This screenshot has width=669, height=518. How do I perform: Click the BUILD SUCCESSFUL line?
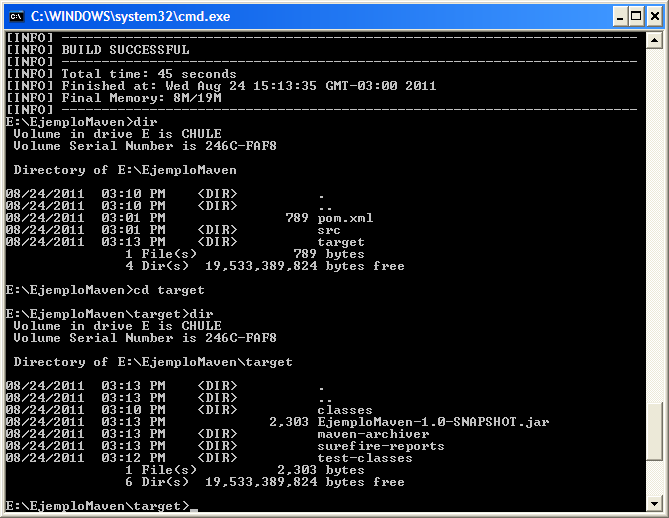point(97,50)
